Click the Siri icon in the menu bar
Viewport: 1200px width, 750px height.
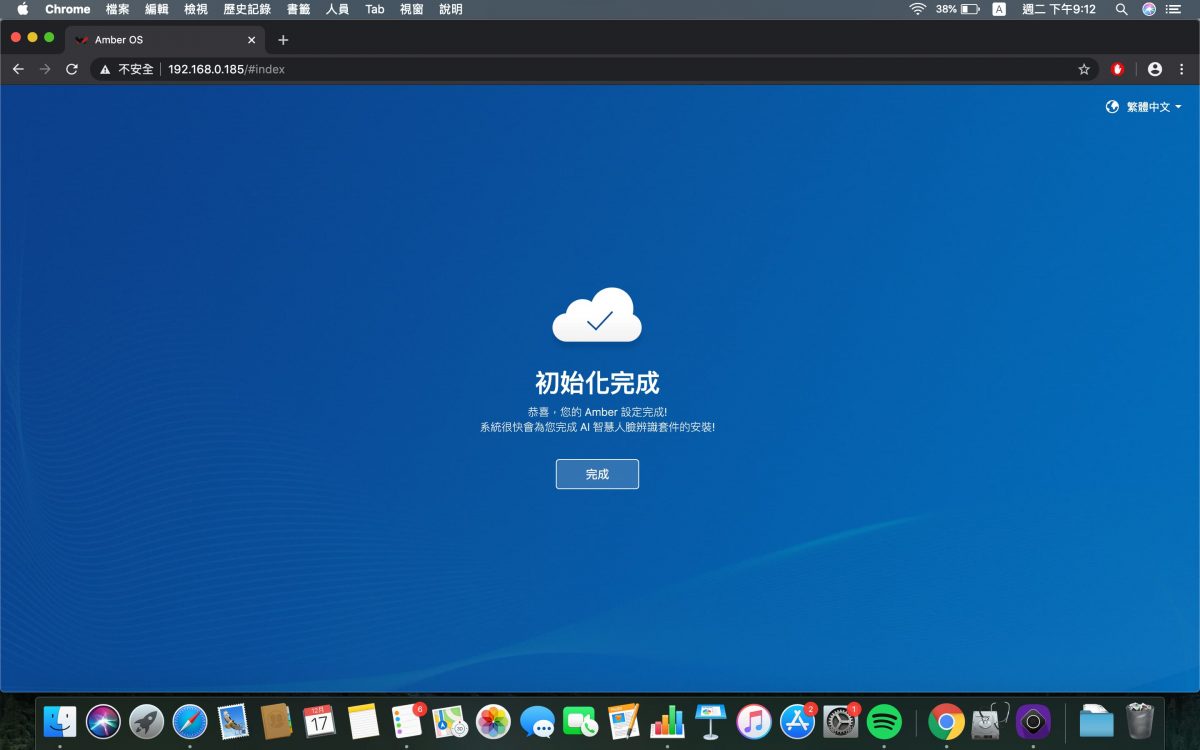pos(1149,9)
